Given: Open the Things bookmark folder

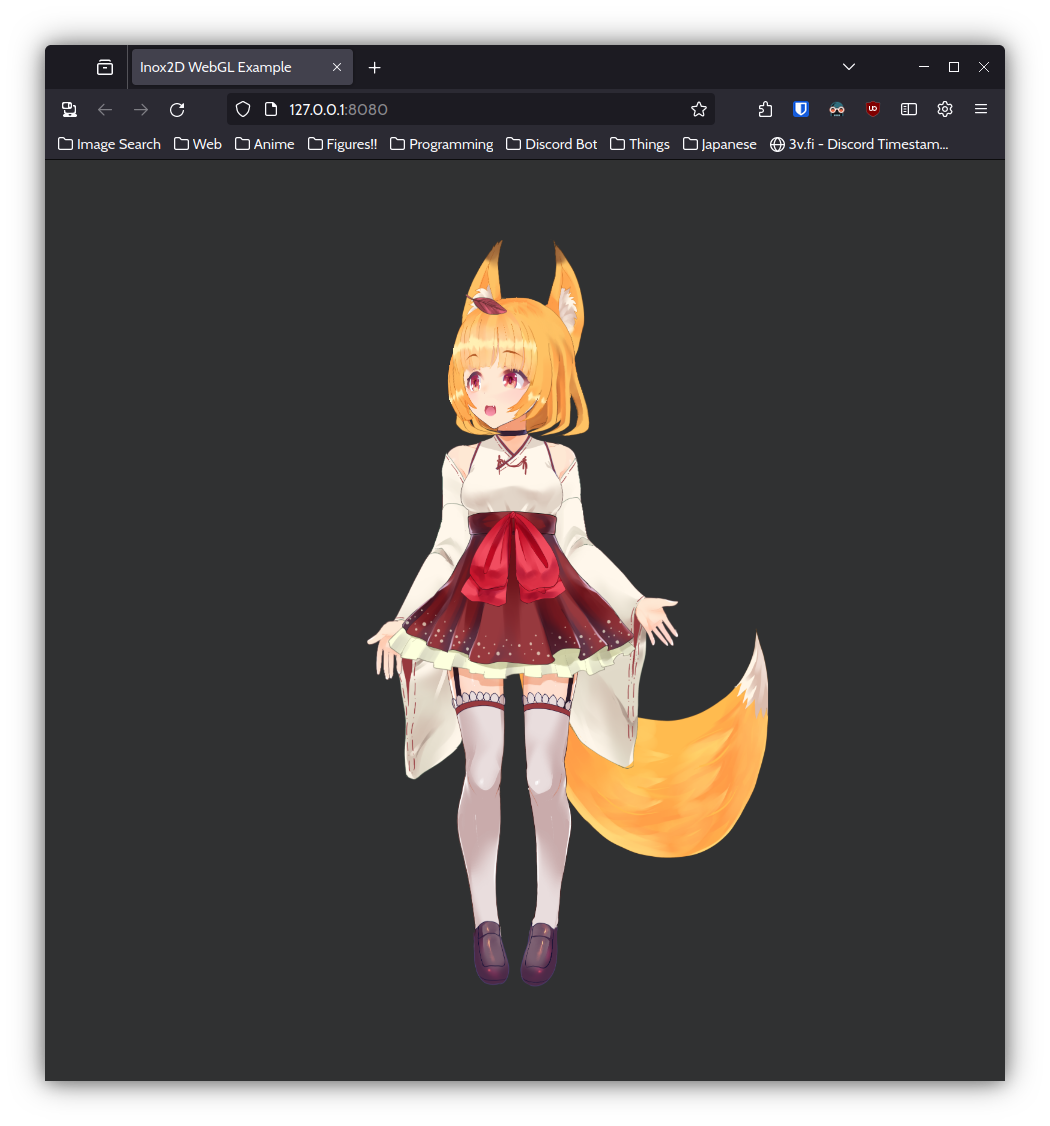Looking at the screenshot, I should [640, 144].
